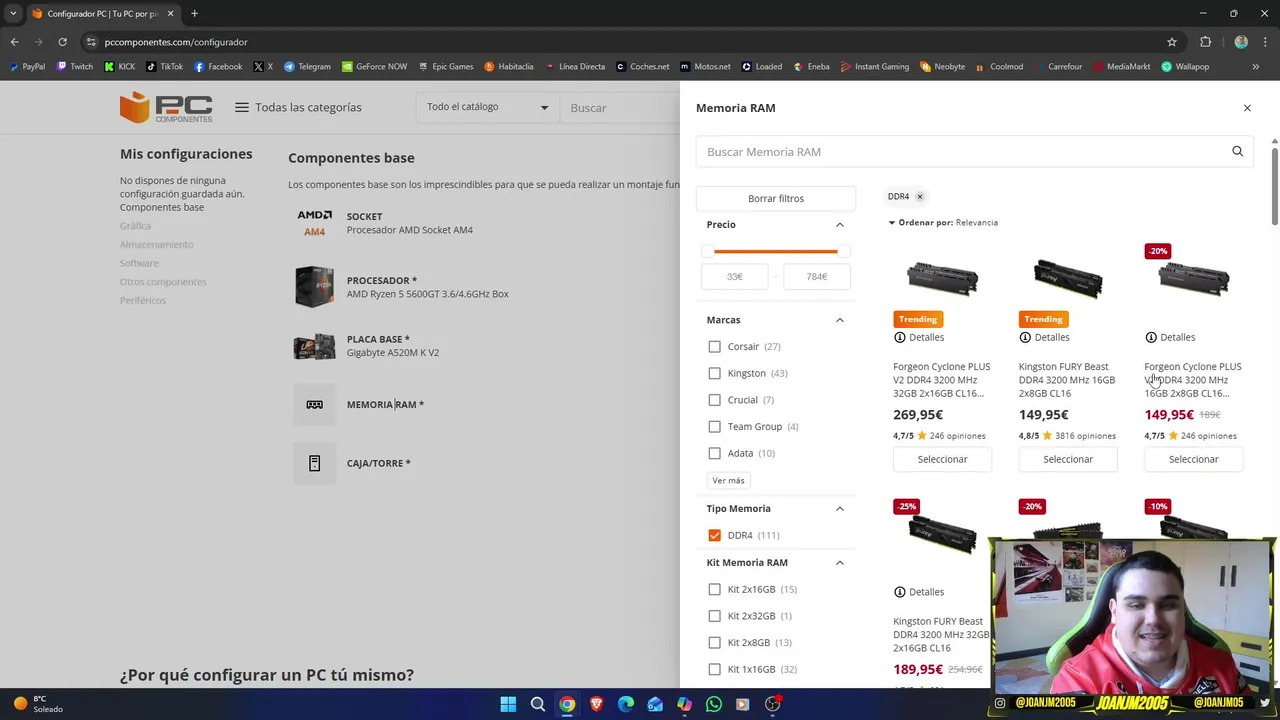The height and width of the screenshot is (720, 1280).
Task: Select Gráfica in Mis configuraciones
Action: (135, 226)
